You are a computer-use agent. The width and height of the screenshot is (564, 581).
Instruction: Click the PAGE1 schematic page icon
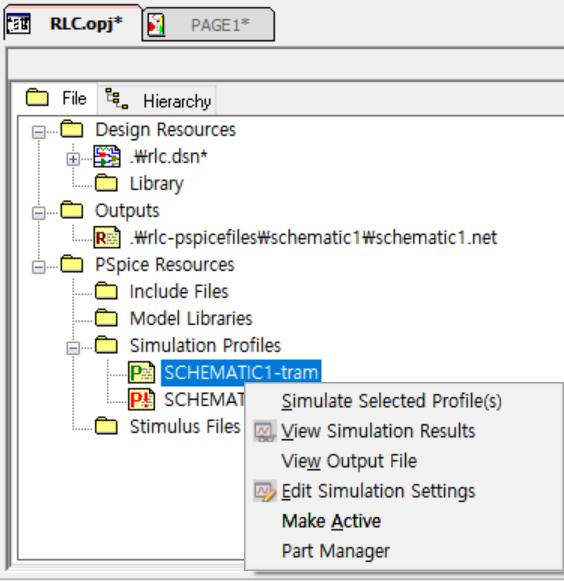(x=156, y=25)
